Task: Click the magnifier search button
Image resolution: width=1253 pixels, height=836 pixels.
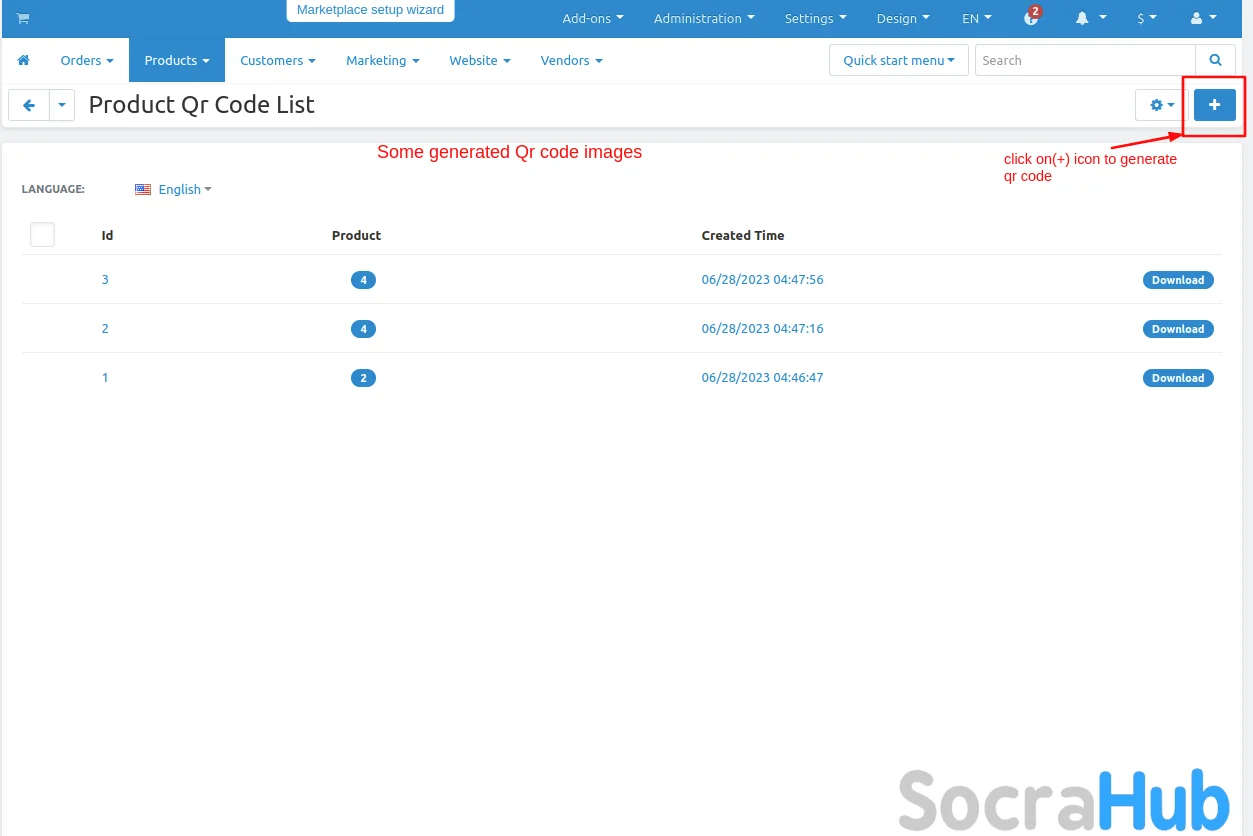Action: pos(1215,60)
